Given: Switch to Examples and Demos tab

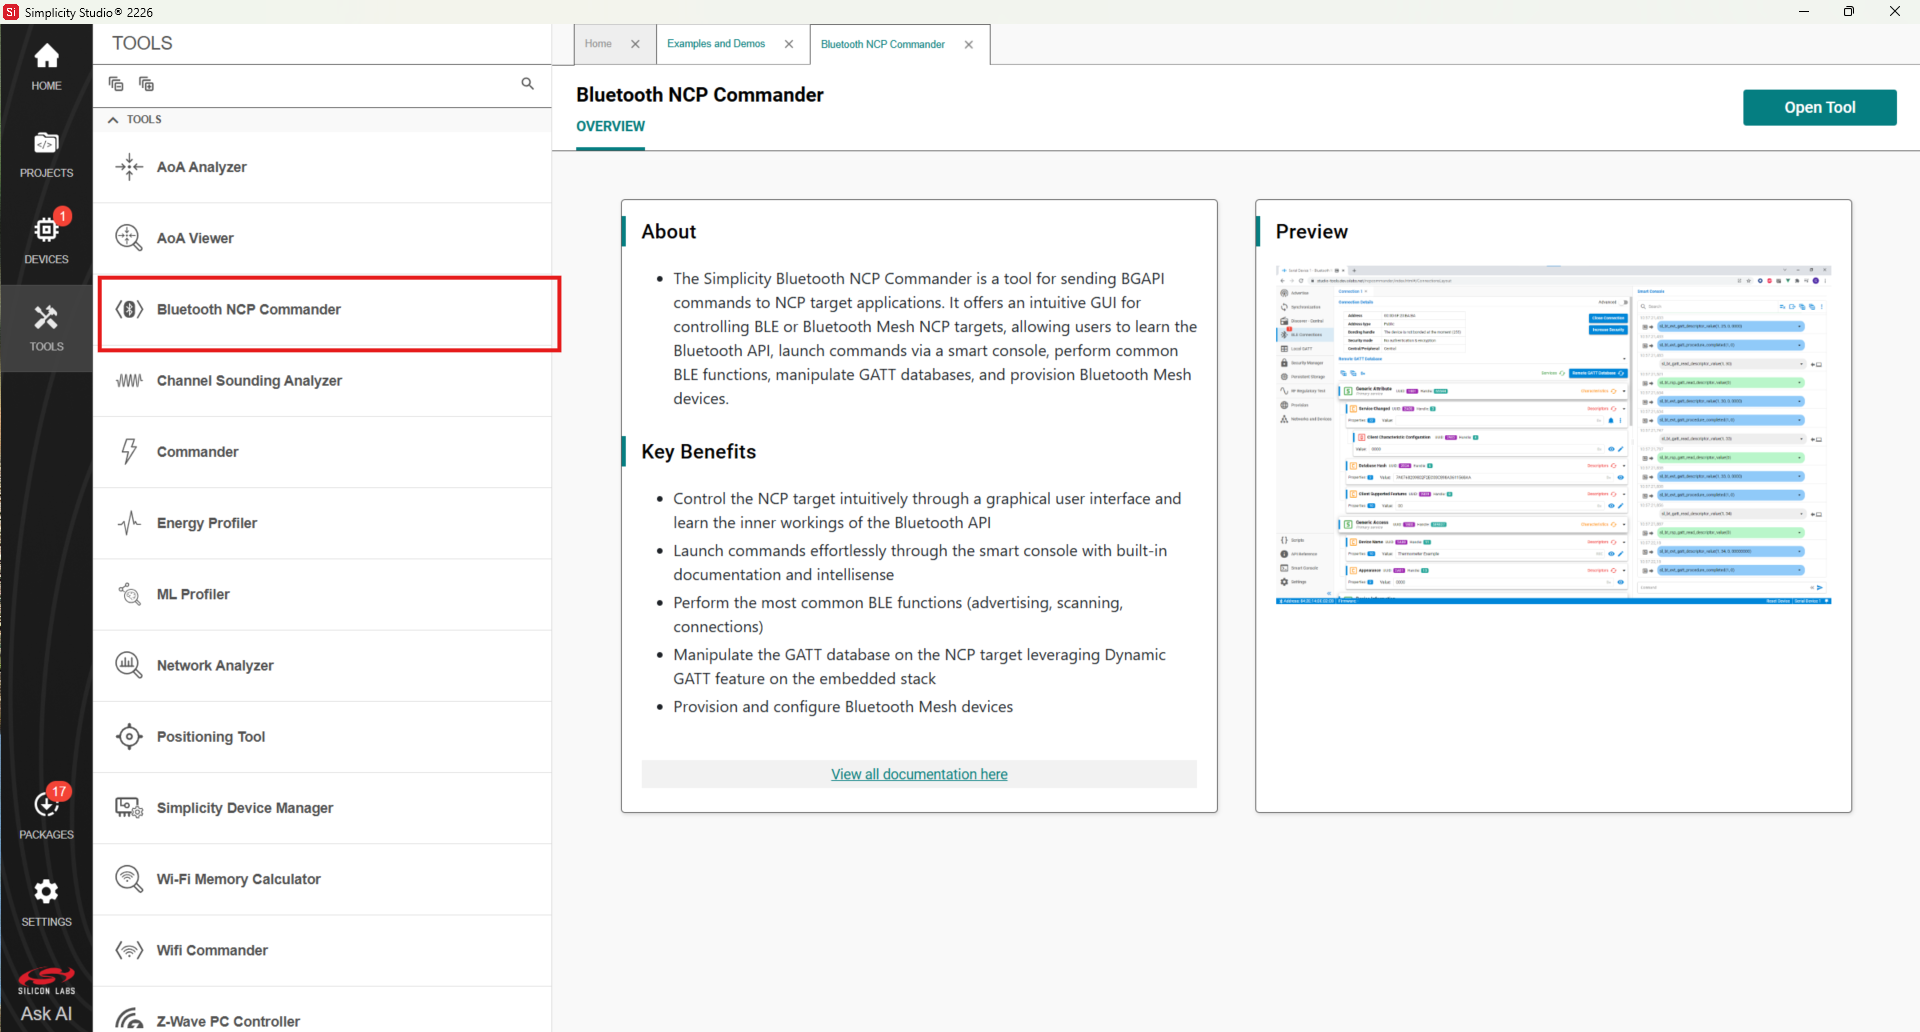Looking at the screenshot, I should (x=716, y=44).
